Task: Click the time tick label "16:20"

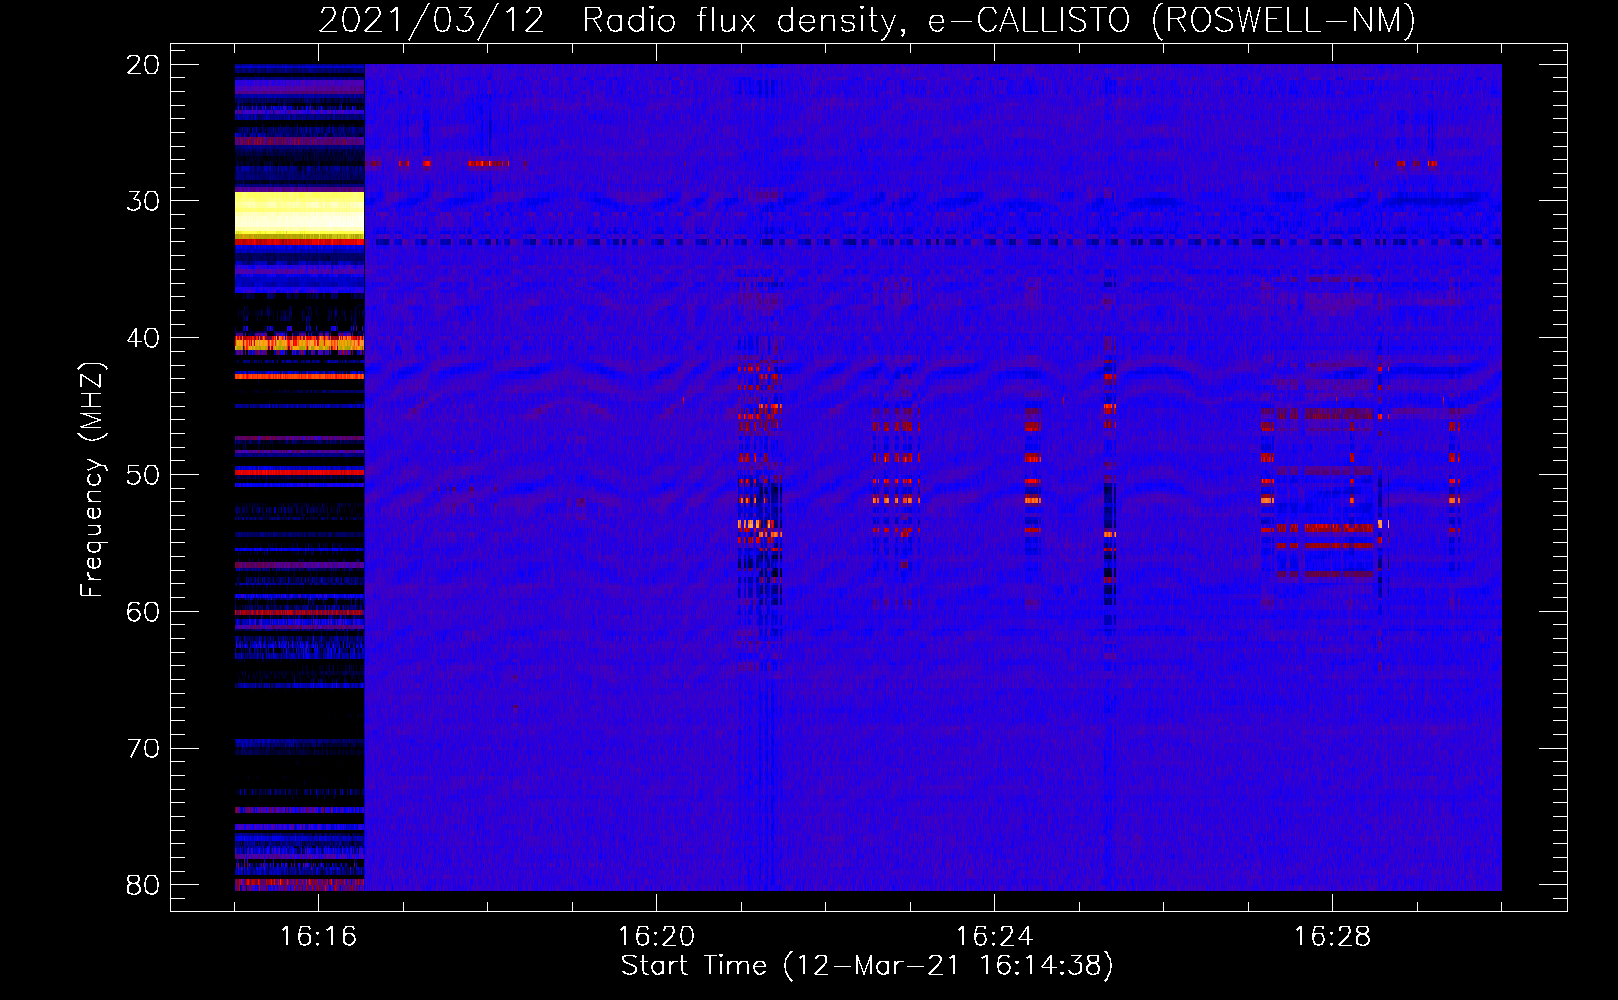Action: pos(656,937)
